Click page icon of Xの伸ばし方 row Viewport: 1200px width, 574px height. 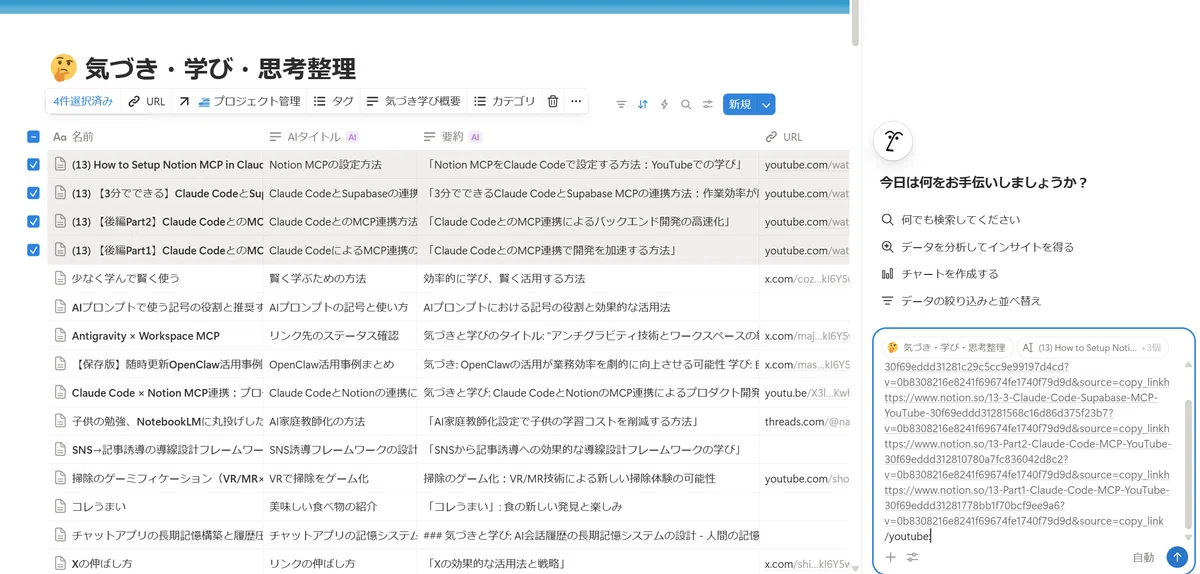tap(60, 564)
